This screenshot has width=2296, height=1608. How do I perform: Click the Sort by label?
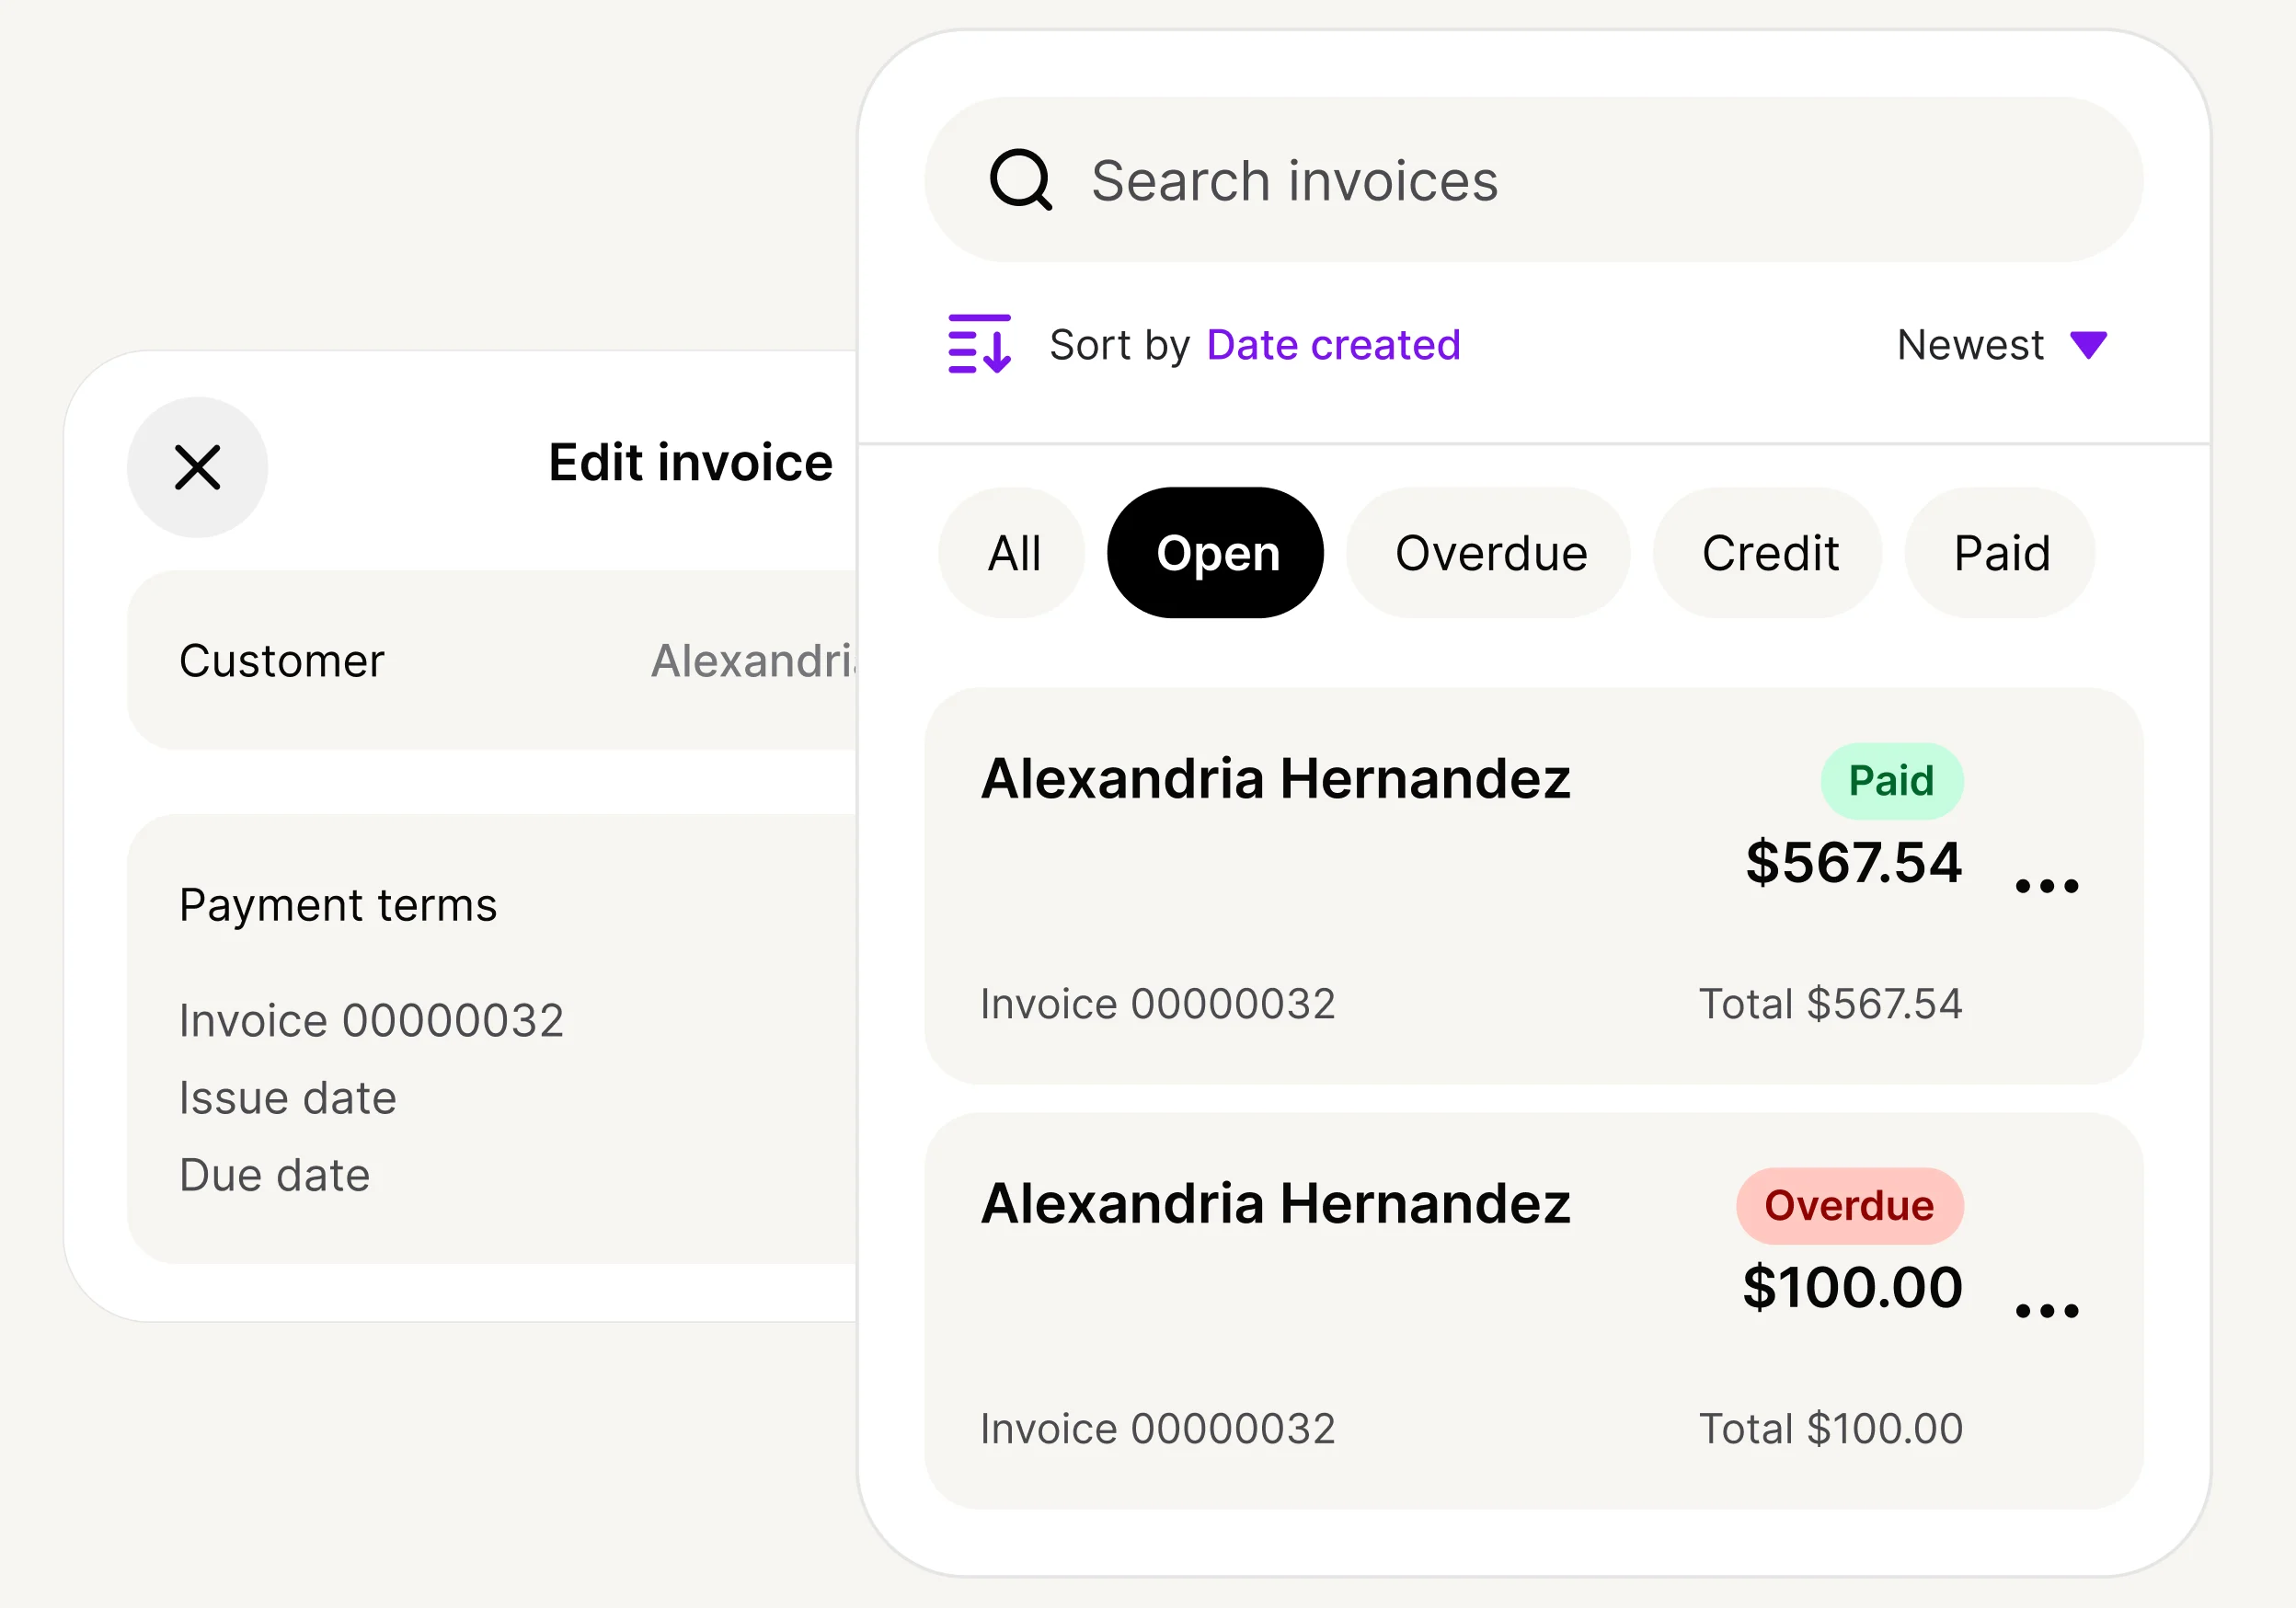point(1119,345)
